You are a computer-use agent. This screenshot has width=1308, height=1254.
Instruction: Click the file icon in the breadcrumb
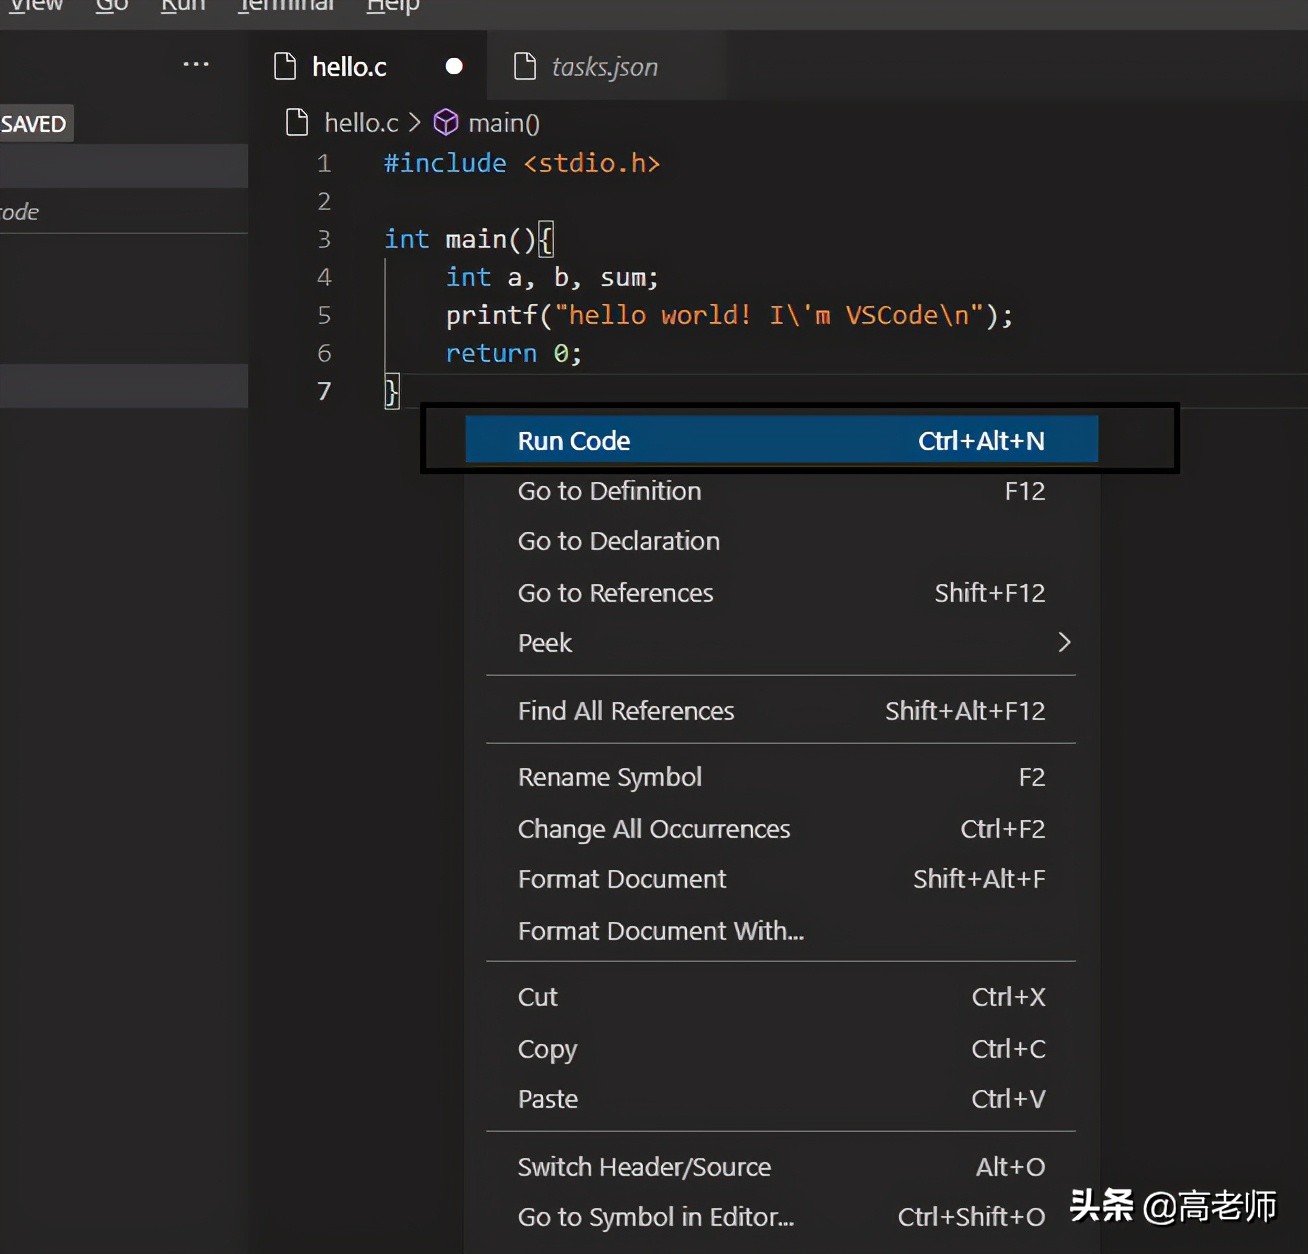pyautogui.click(x=297, y=122)
